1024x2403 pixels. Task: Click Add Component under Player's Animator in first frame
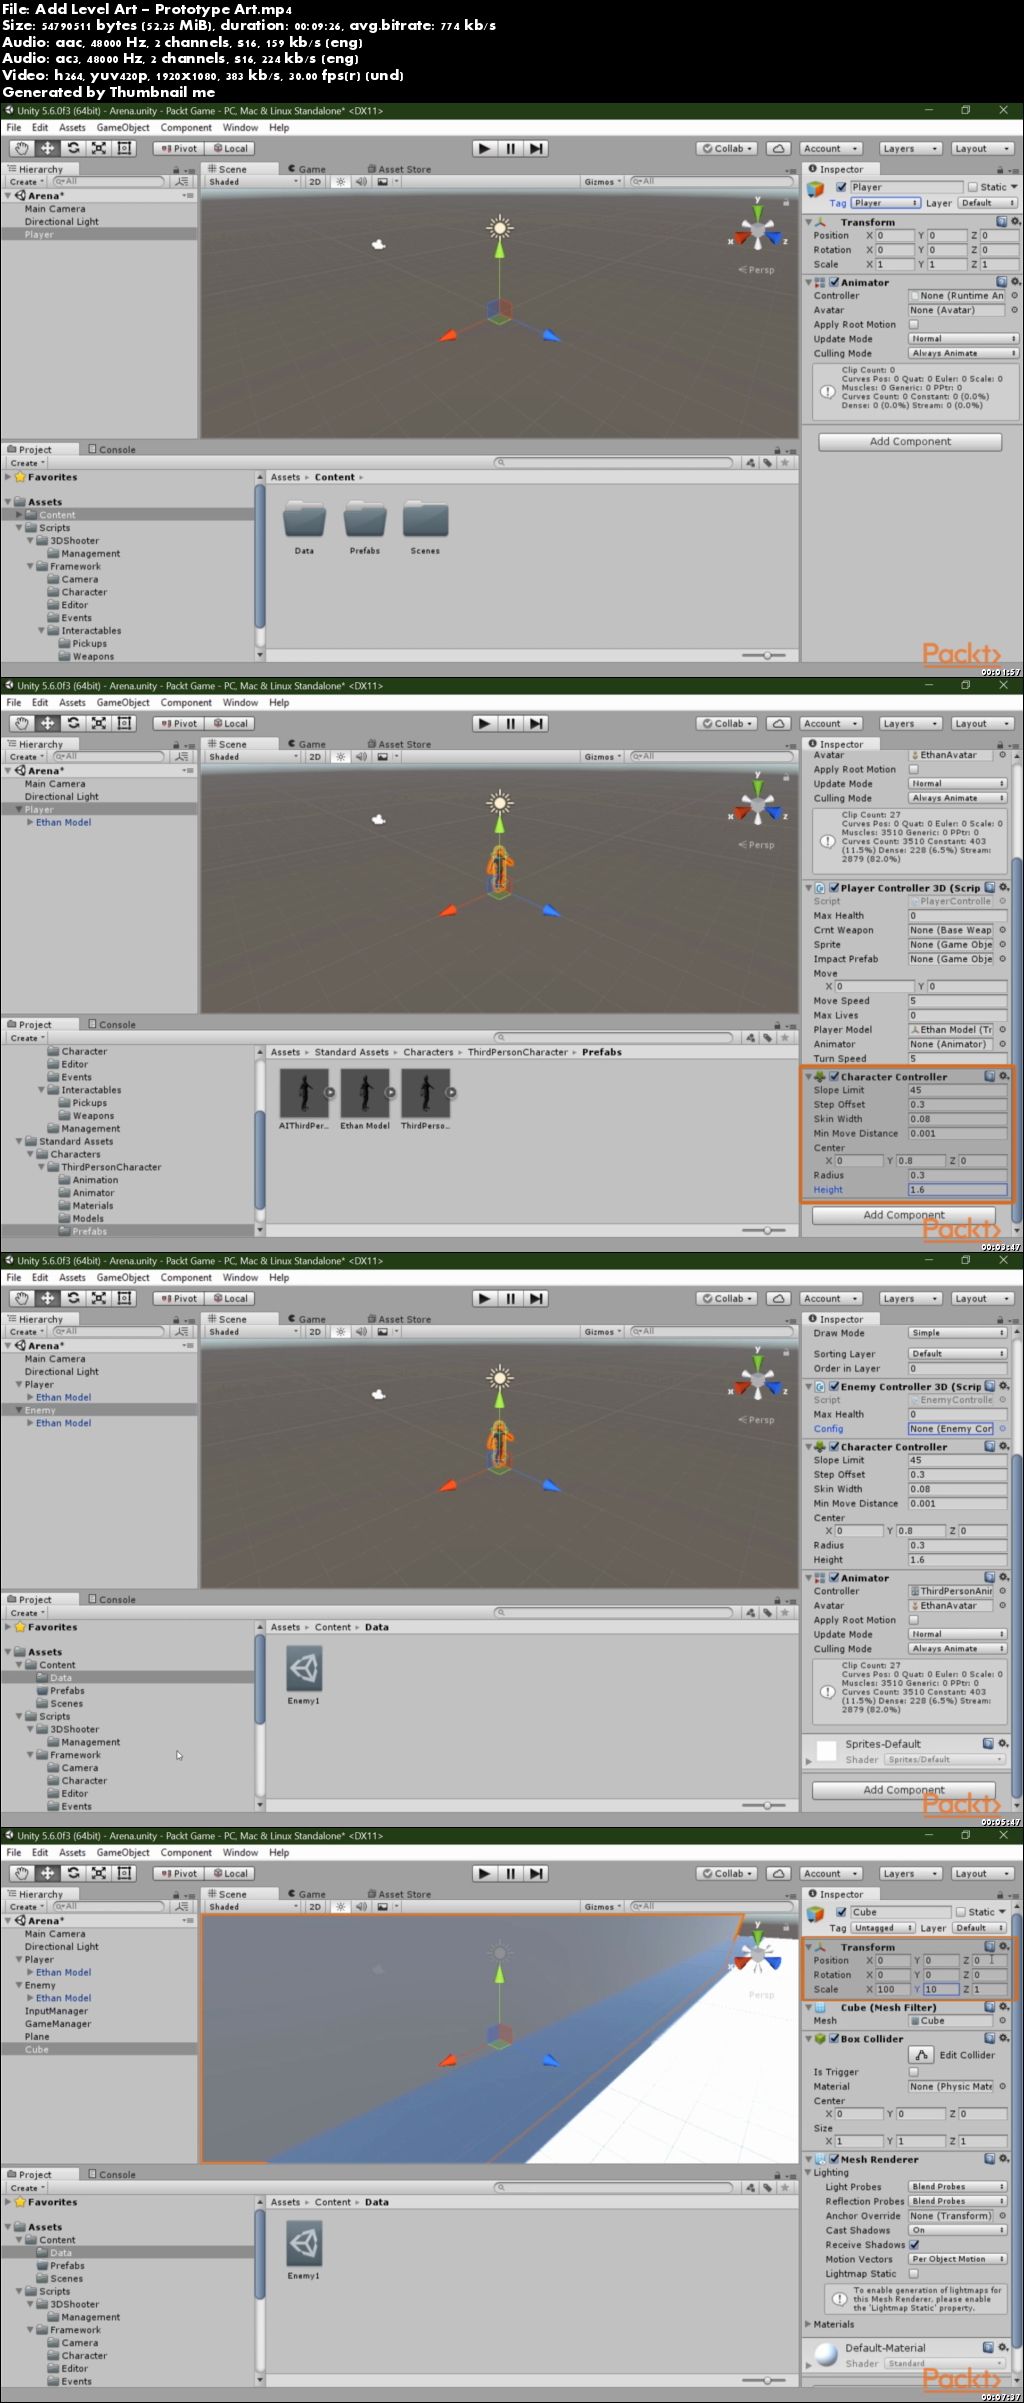910,441
